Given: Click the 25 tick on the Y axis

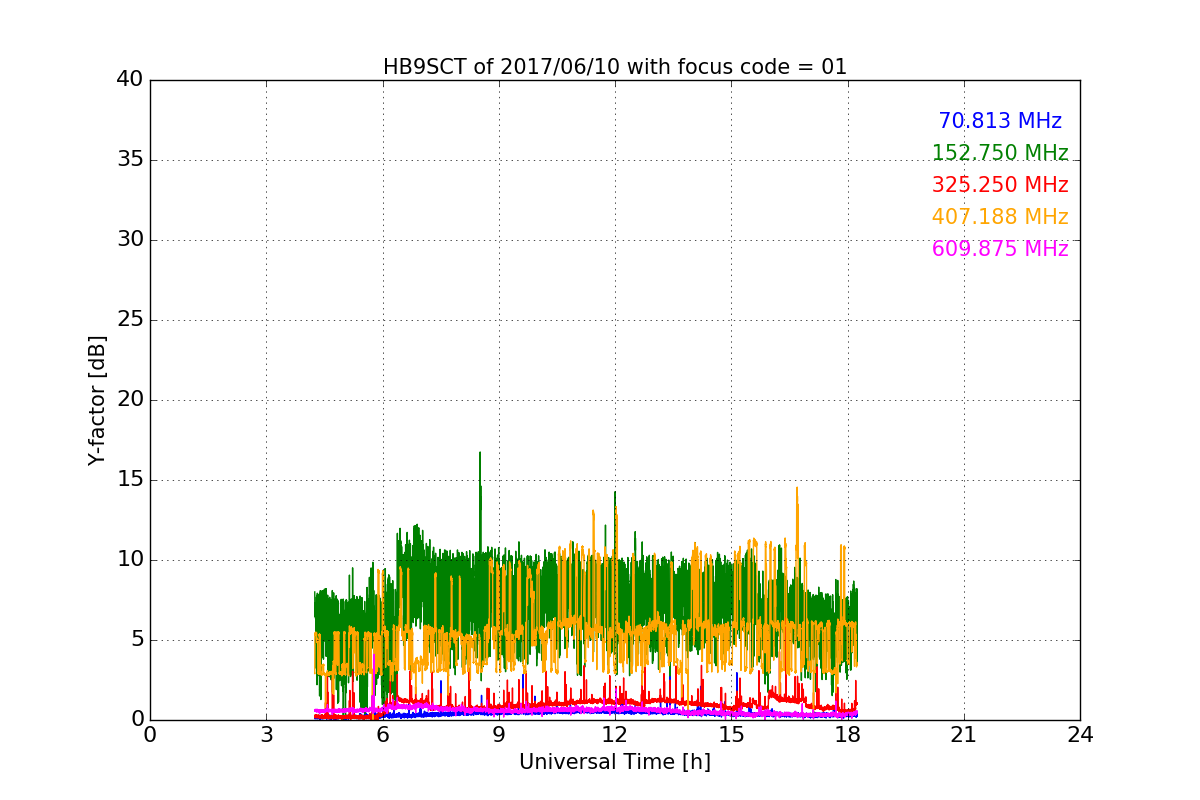Looking at the screenshot, I should tap(130, 320).
